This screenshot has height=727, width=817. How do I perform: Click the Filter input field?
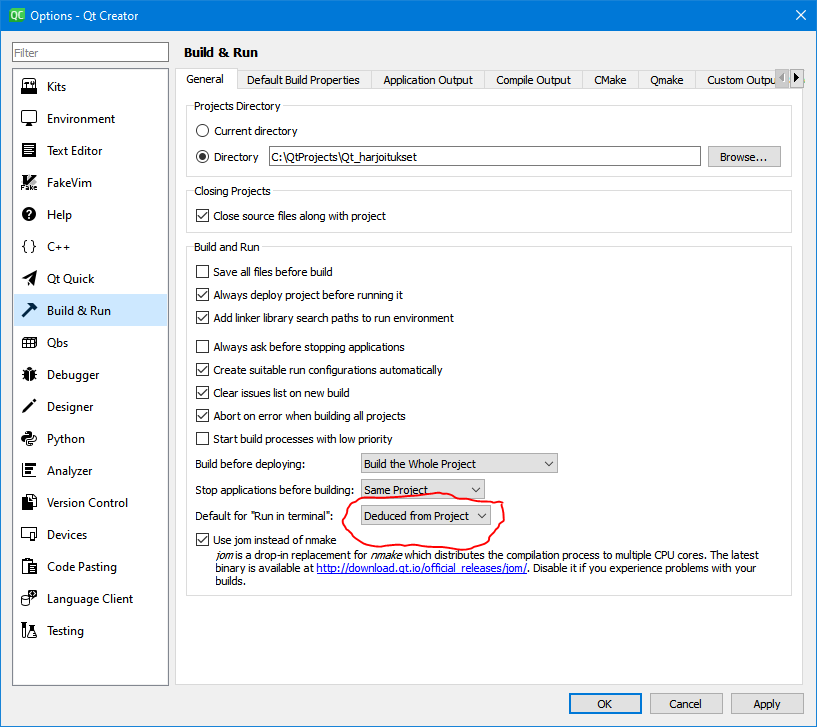[91, 53]
